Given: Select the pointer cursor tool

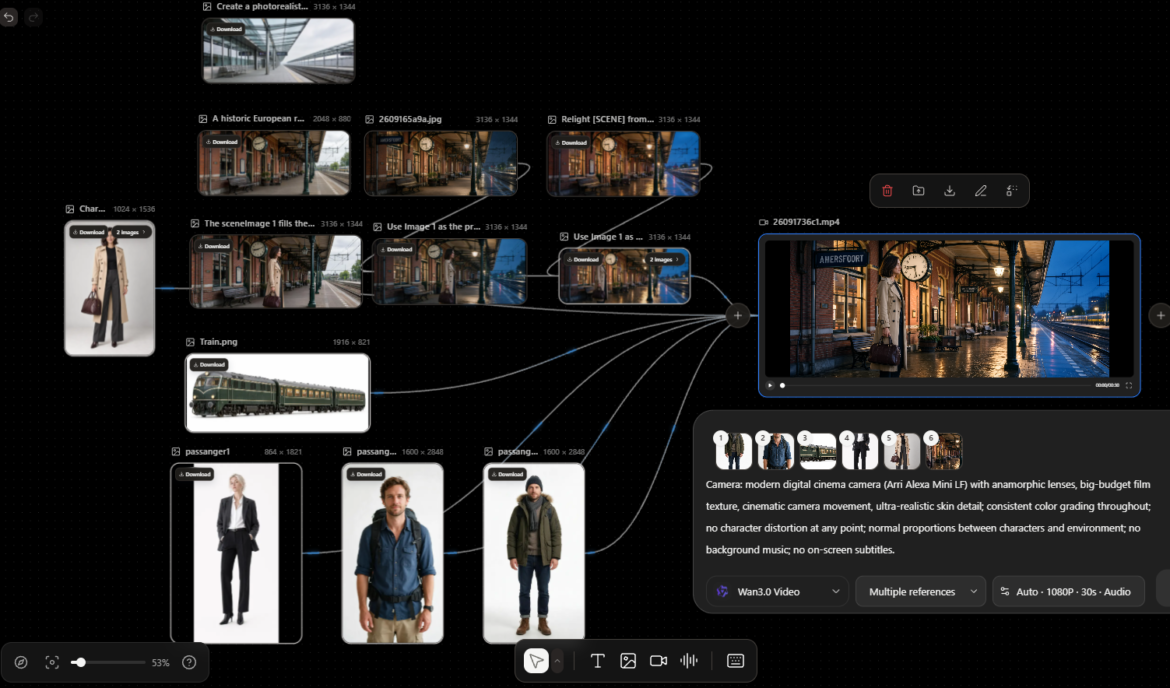Looking at the screenshot, I should point(536,660).
